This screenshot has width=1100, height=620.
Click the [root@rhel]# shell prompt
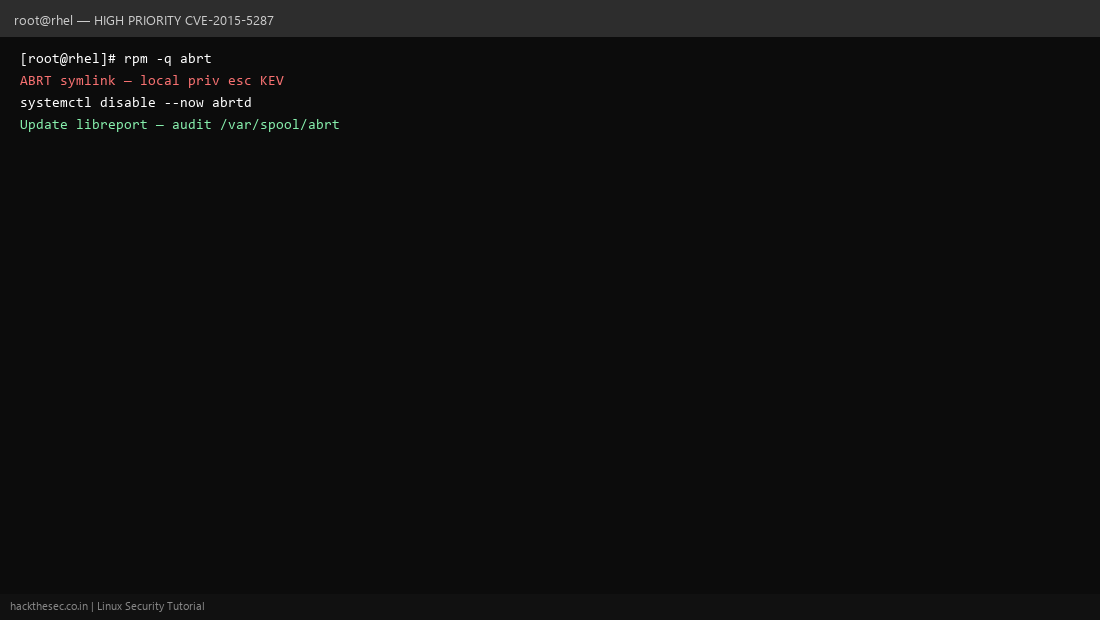click(68, 58)
